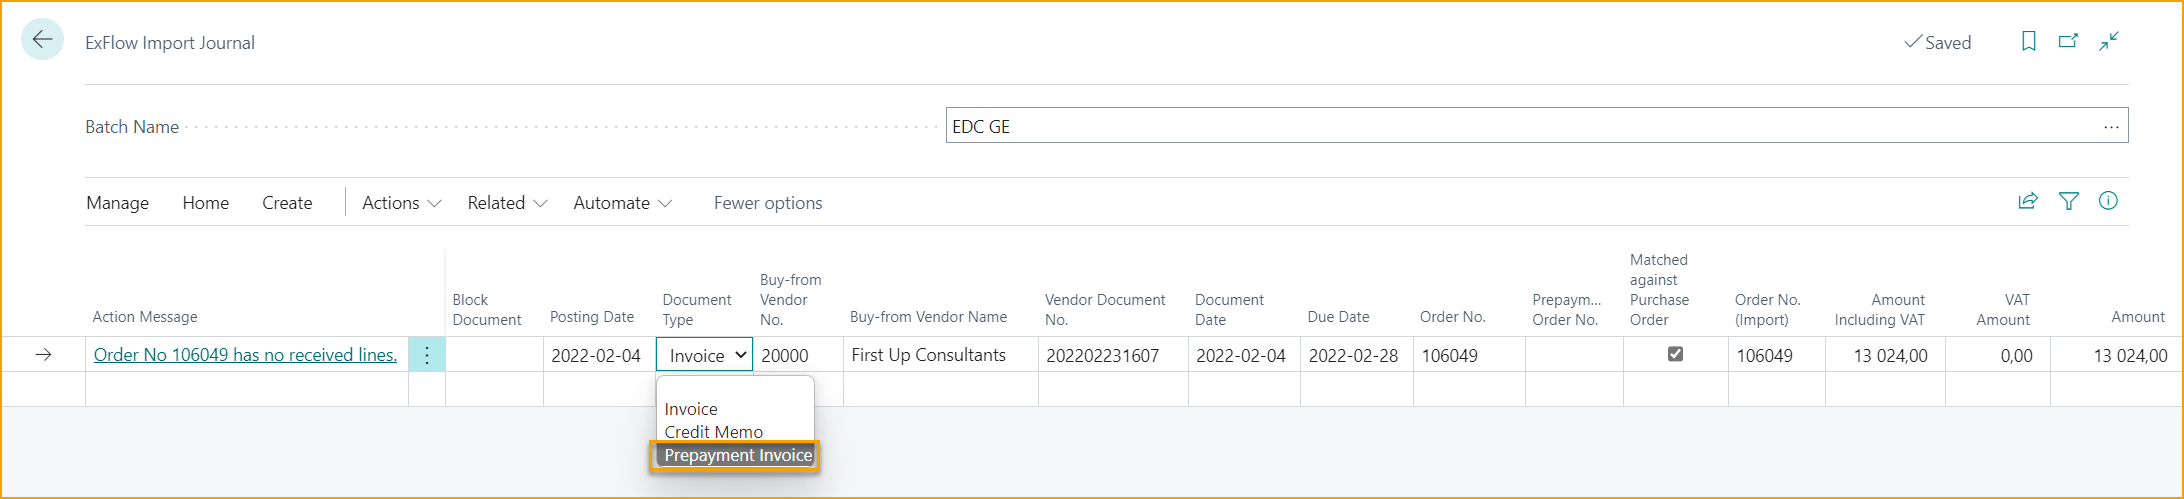Click Posting Date column header
The image size is (2184, 499).
592,317
